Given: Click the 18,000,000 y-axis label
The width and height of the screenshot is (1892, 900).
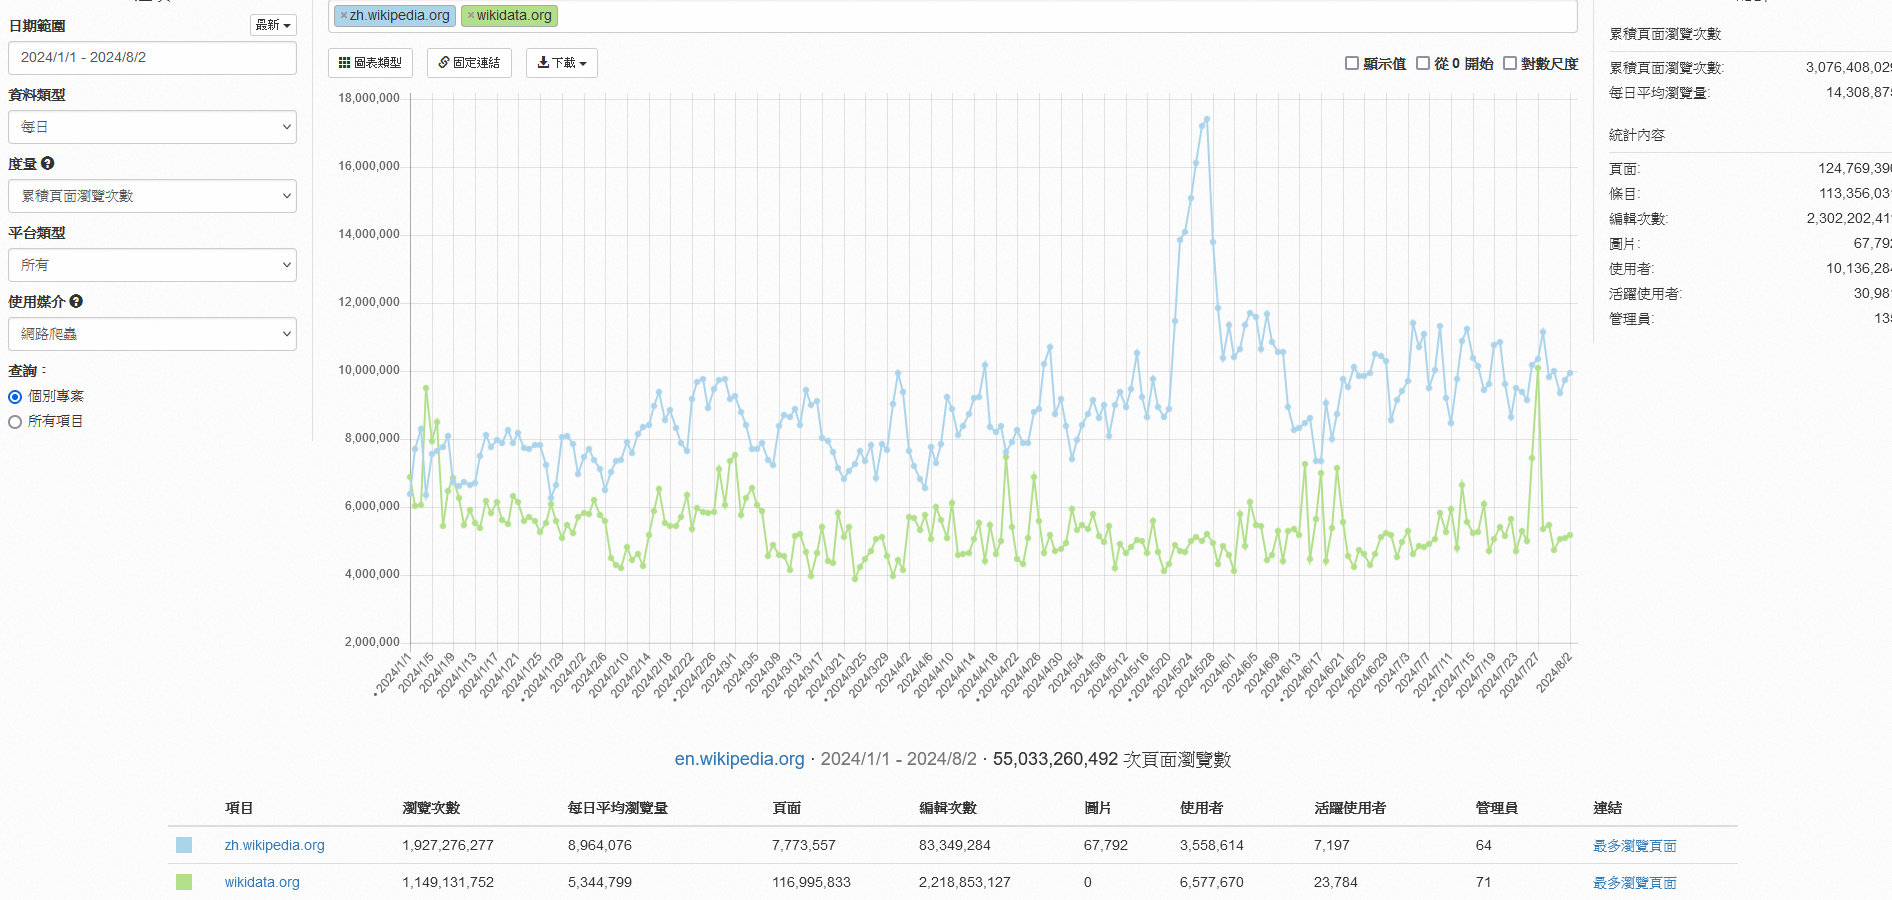Looking at the screenshot, I should [369, 98].
